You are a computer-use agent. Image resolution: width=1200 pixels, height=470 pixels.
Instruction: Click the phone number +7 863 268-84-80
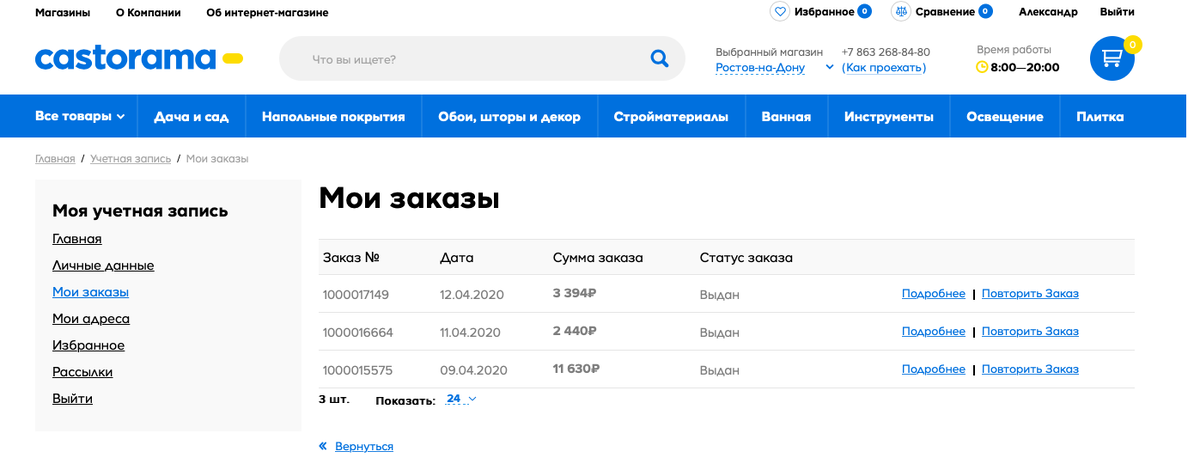[x=886, y=52]
